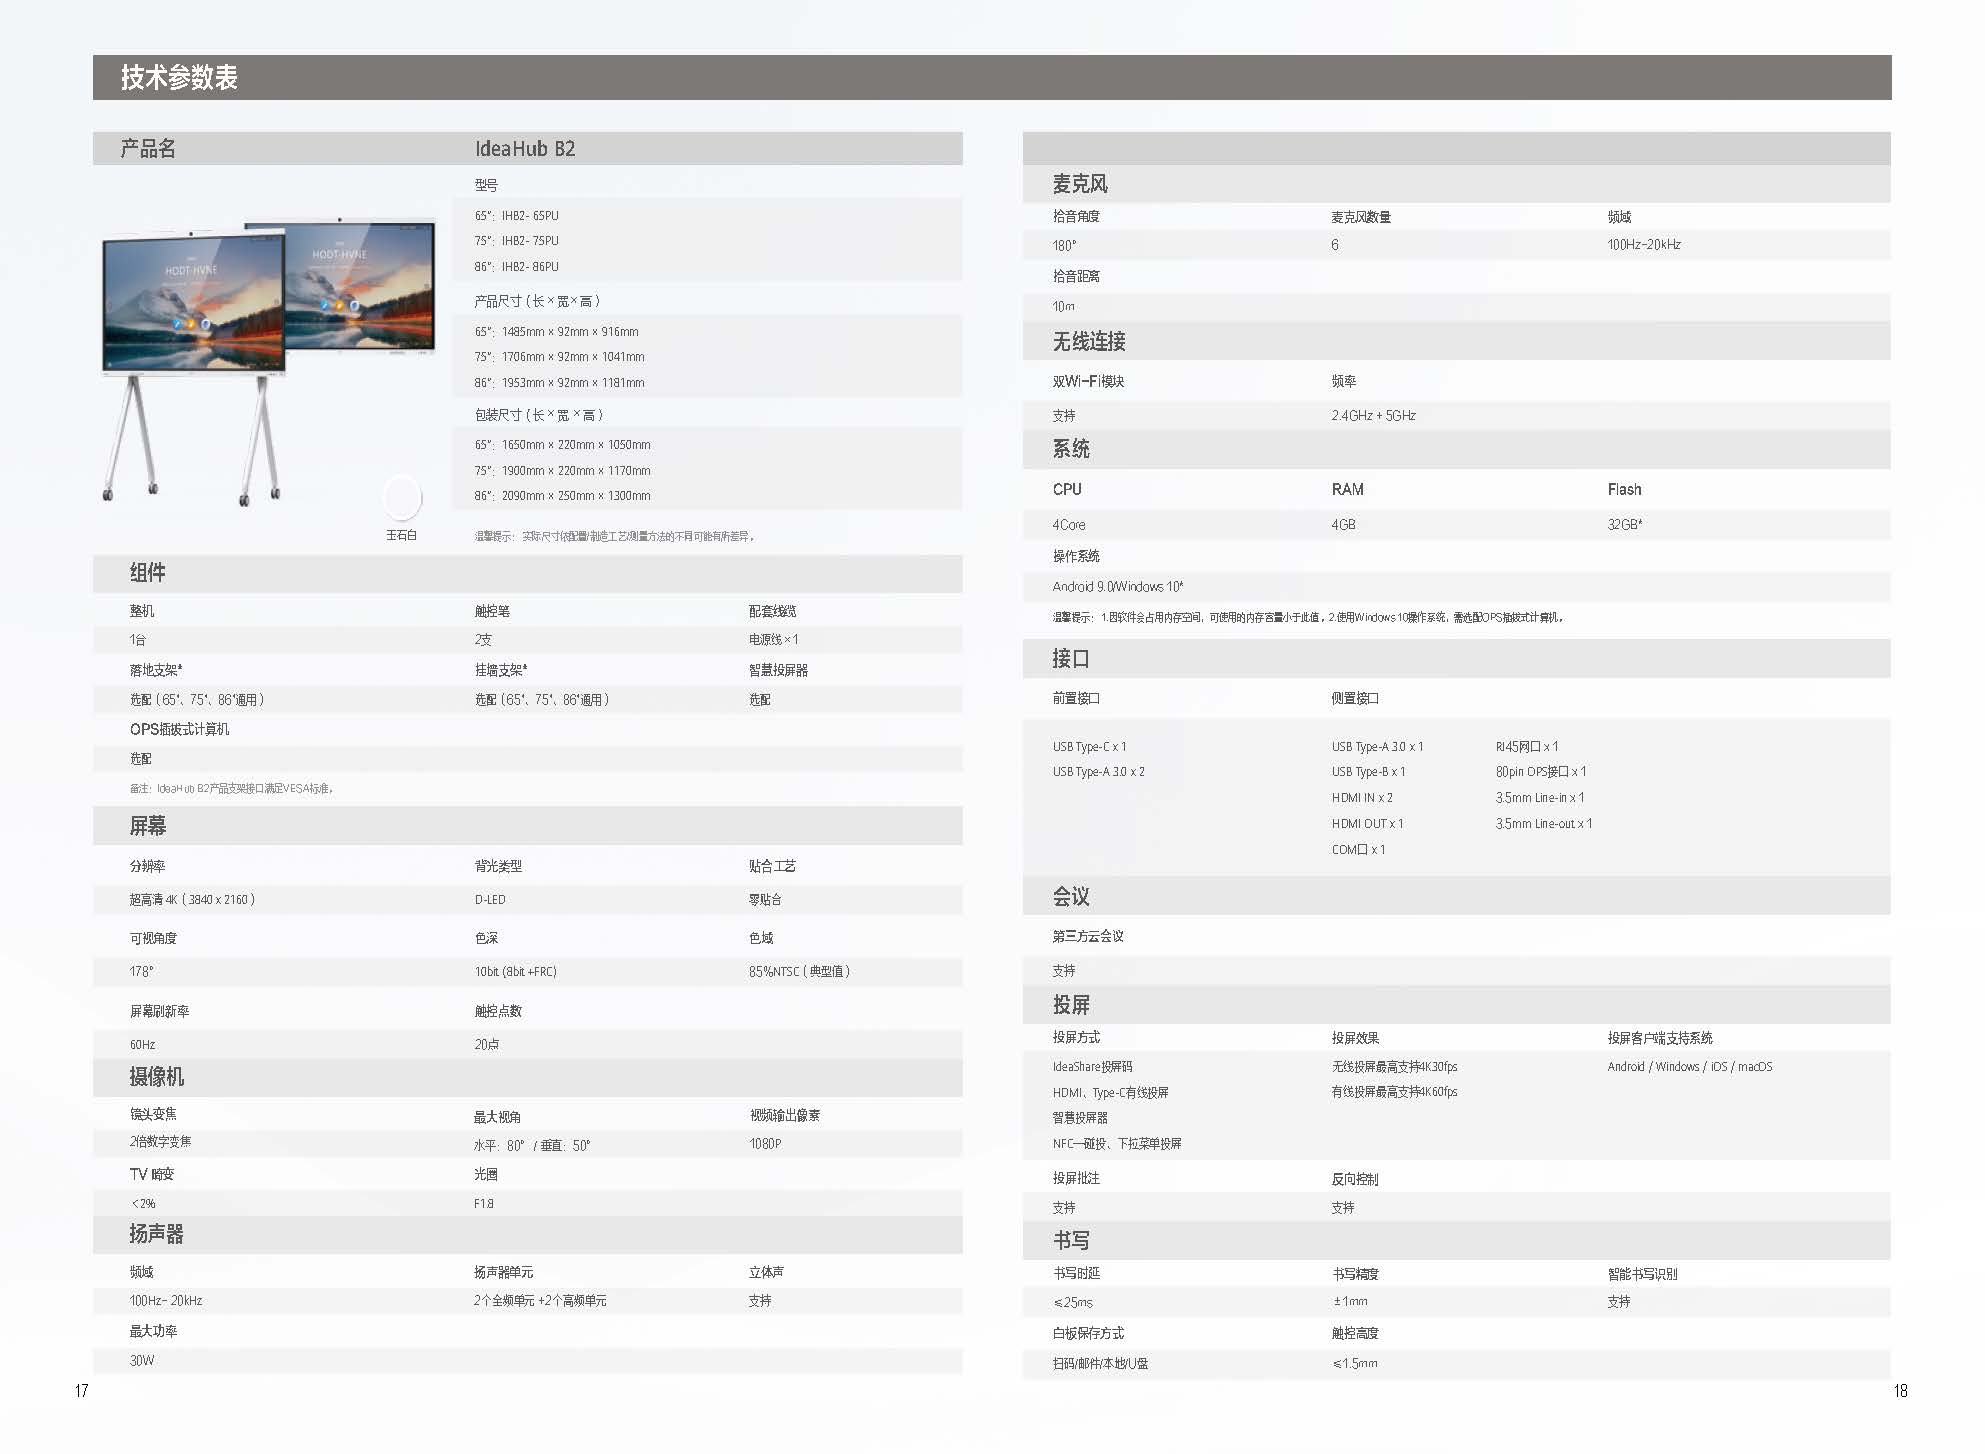Screen dimensions: 1985x1454
Task: Click the 玉石白 white color swatch
Action: point(403,496)
